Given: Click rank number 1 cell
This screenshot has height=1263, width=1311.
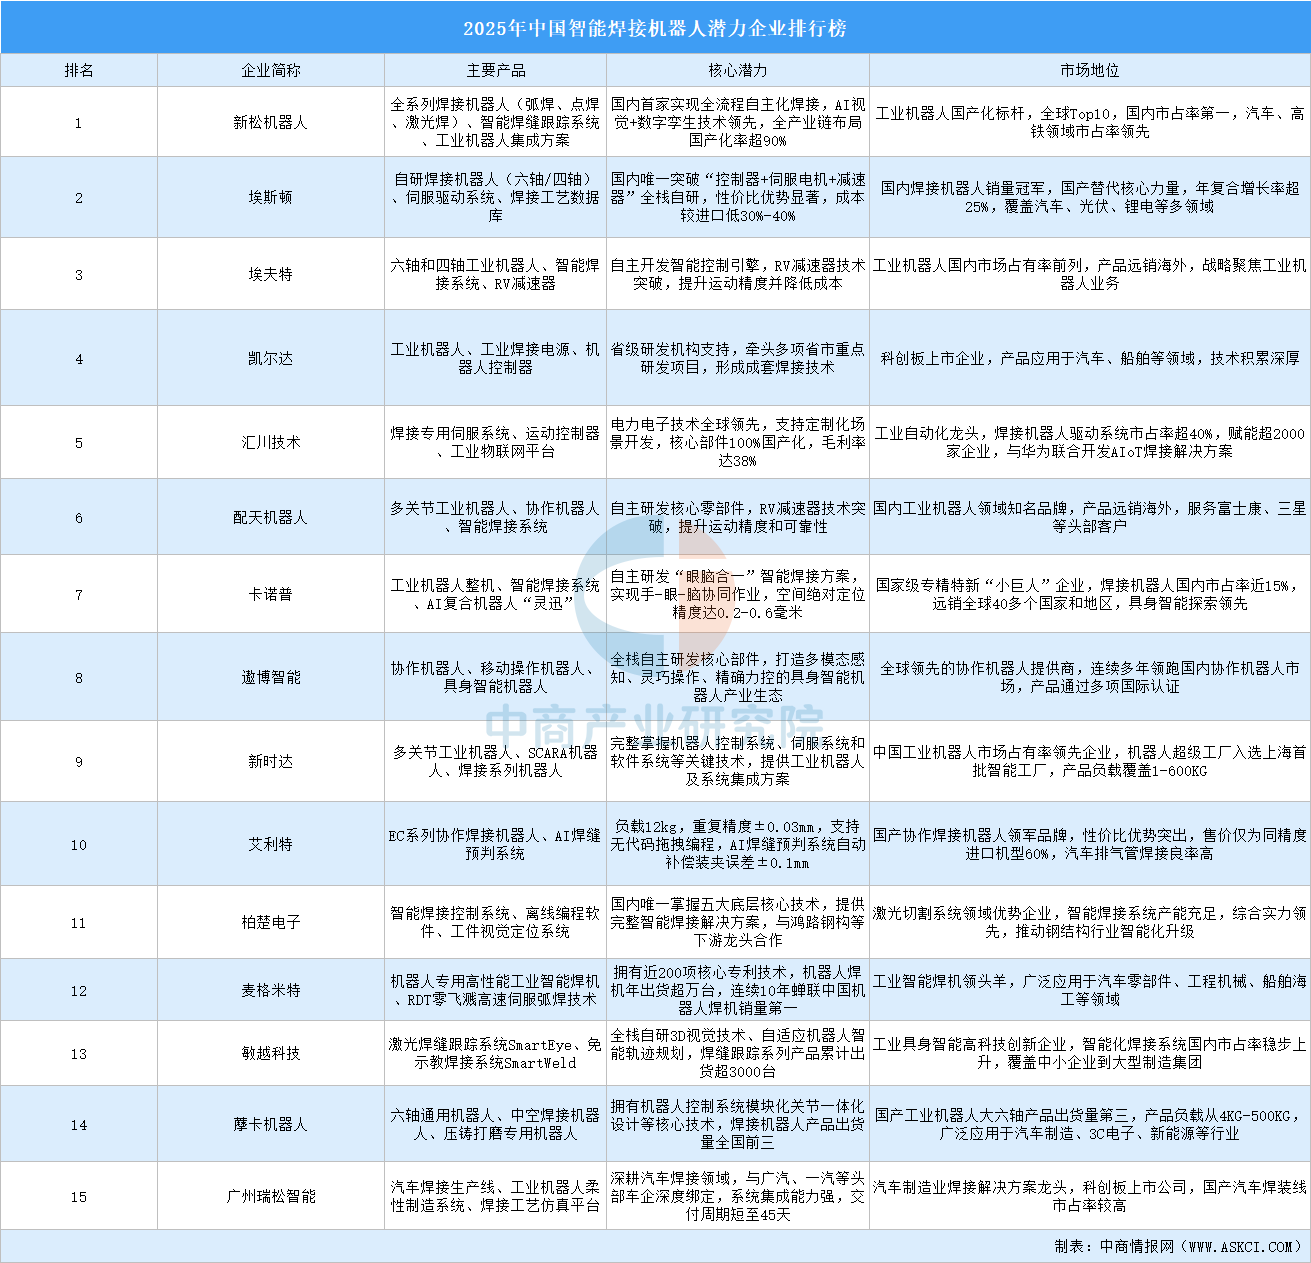Looking at the screenshot, I should pyautogui.click(x=79, y=122).
